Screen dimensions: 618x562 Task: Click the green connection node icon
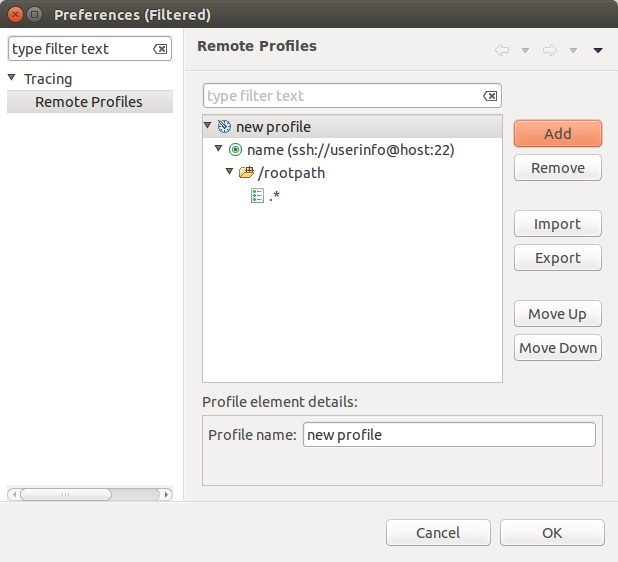click(x=235, y=150)
